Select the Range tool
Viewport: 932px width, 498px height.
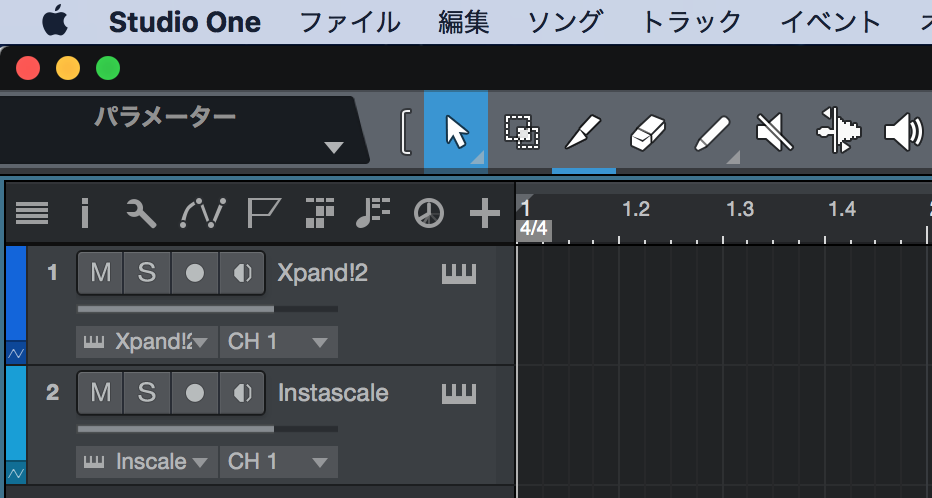coord(522,132)
